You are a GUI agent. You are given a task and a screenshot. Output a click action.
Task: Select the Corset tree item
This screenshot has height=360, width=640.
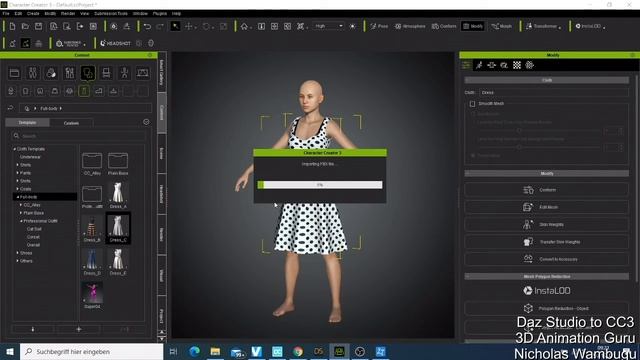(x=33, y=237)
